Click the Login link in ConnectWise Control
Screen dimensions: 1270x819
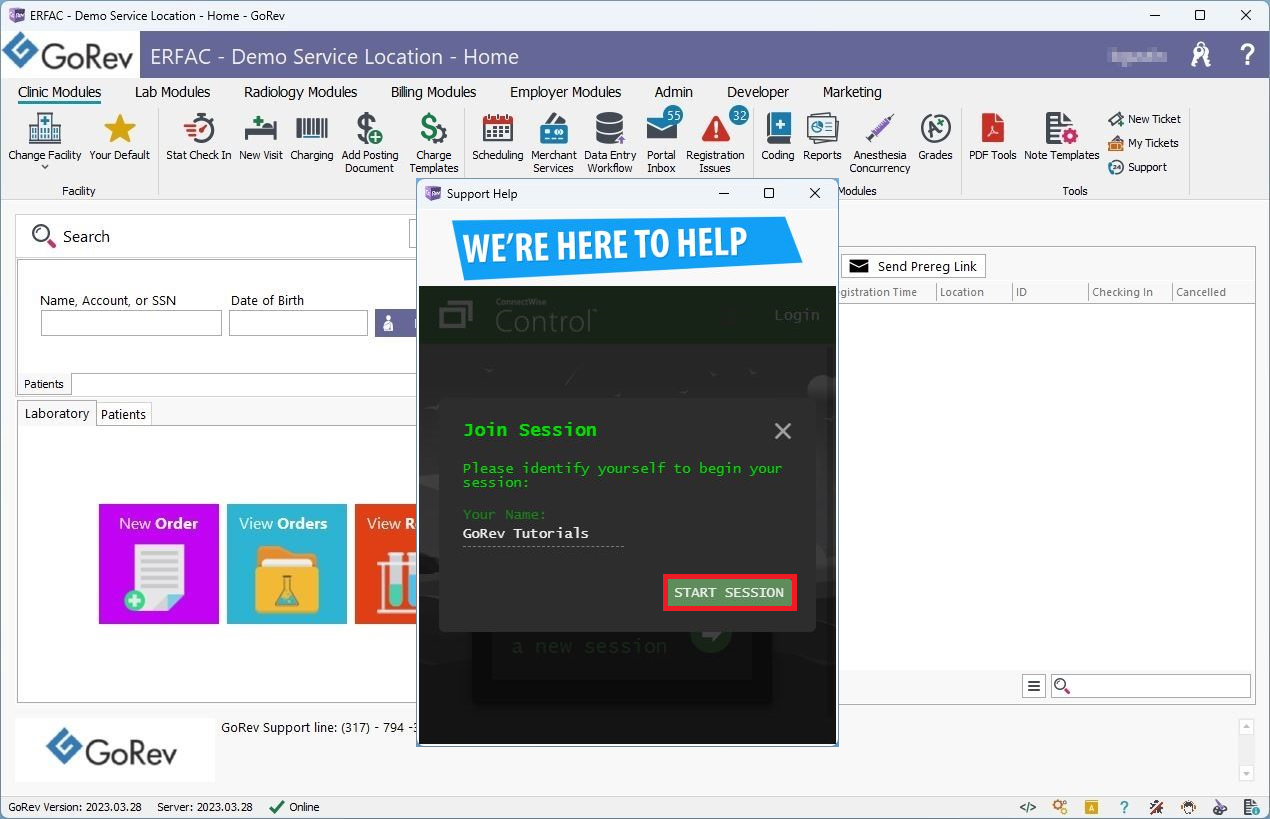797,315
